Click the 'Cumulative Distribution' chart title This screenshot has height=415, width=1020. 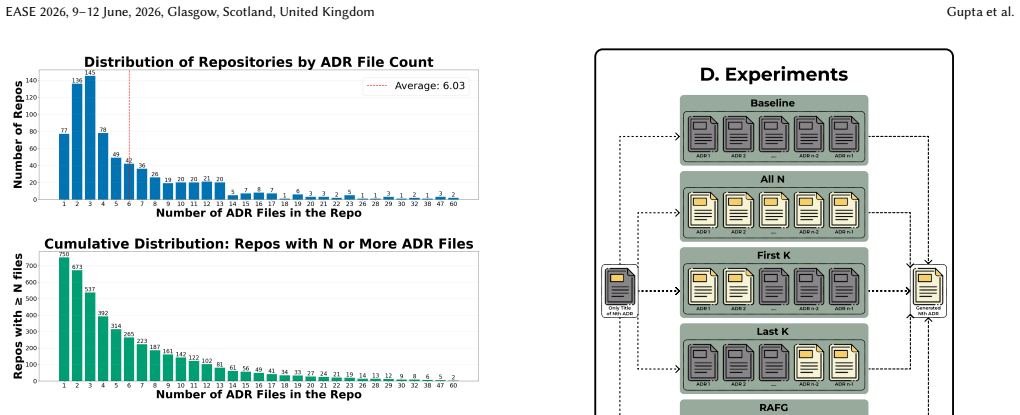pos(259,244)
